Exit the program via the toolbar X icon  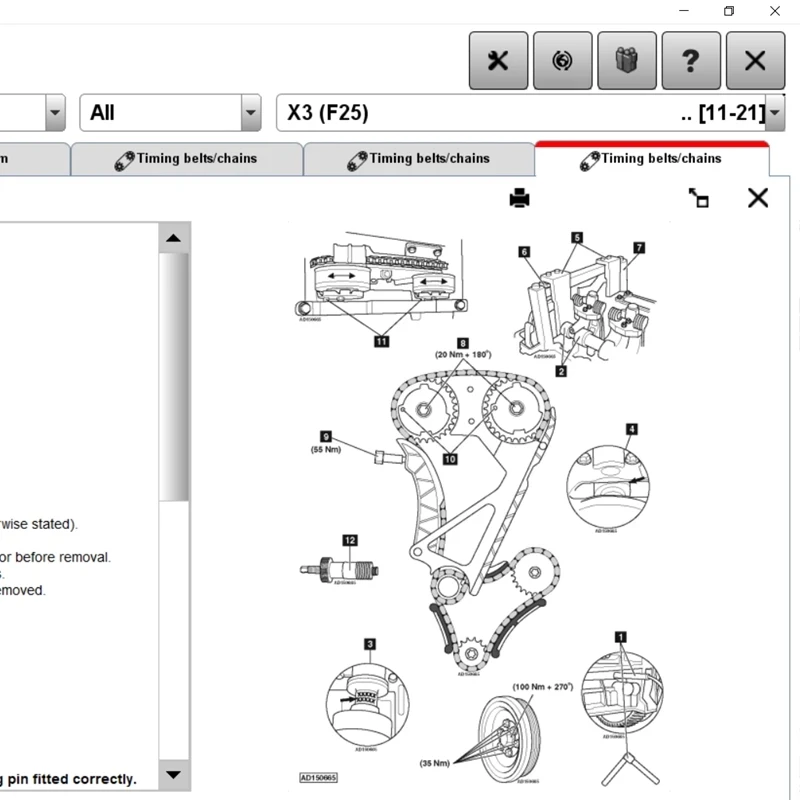click(x=755, y=60)
